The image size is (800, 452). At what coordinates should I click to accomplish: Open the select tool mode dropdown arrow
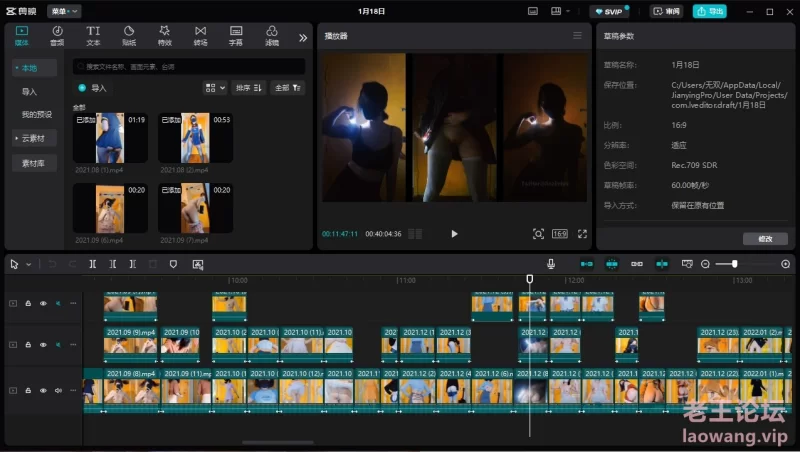[29, 264]
